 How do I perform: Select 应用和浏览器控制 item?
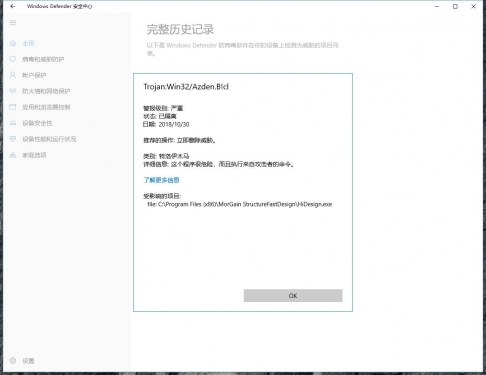(x=46, y=107)
